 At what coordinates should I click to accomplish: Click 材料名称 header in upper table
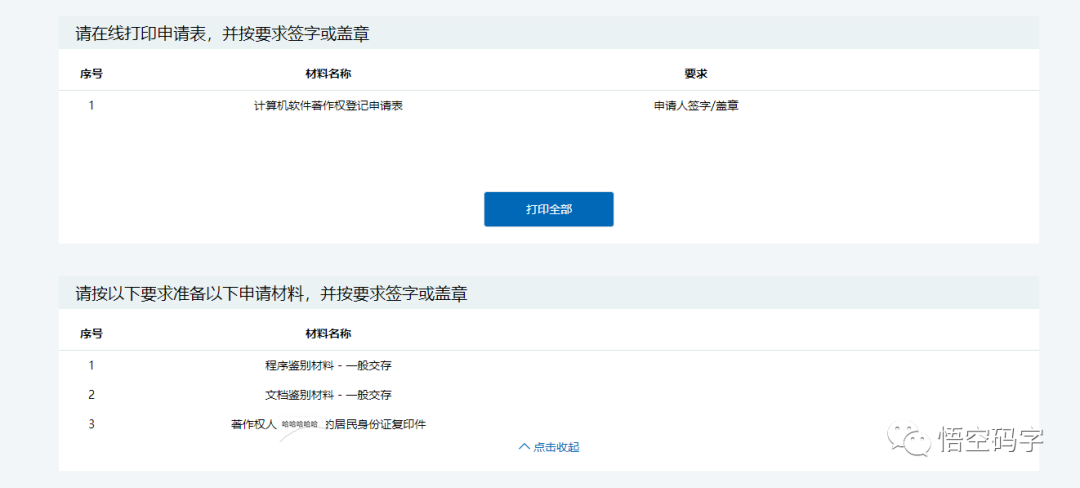328,74
